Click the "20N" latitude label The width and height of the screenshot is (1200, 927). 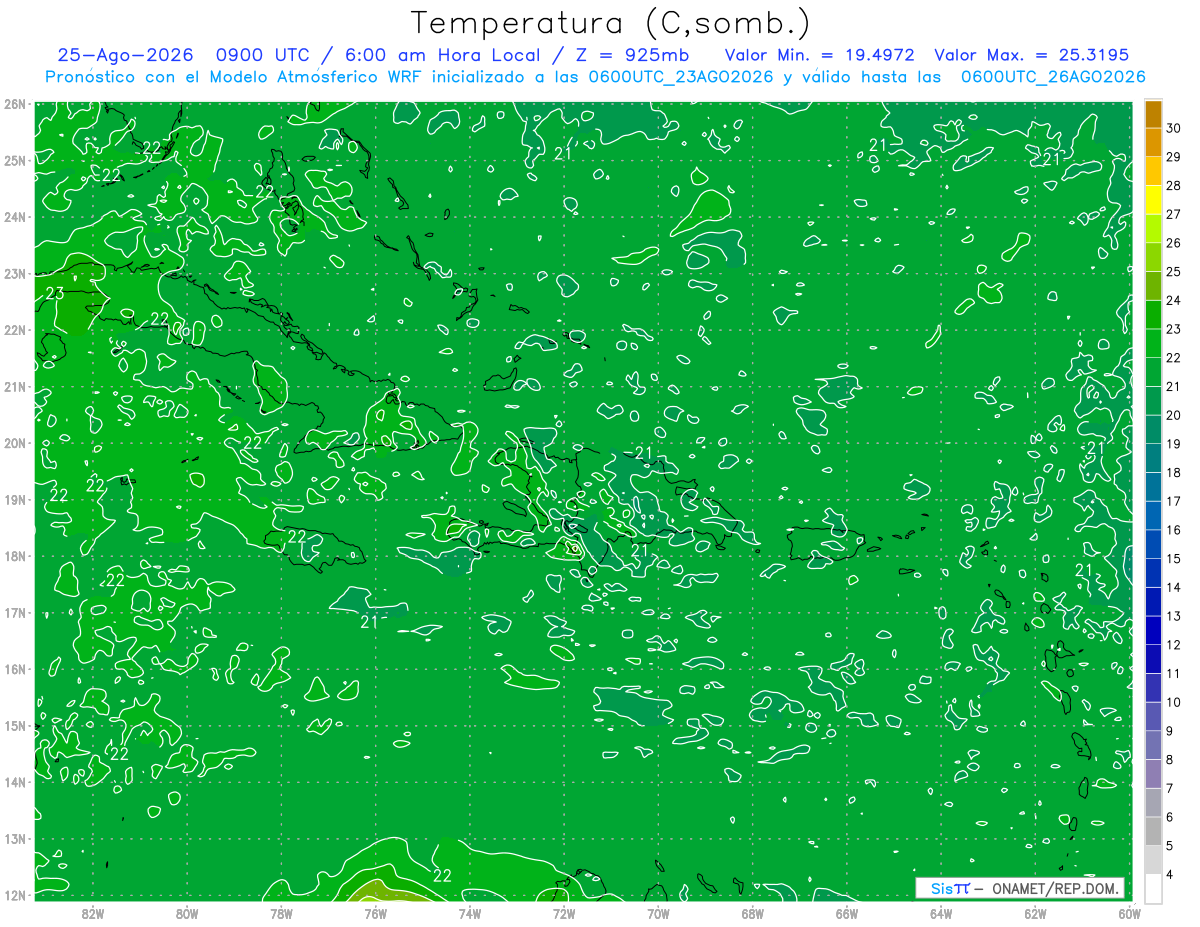click(x=15, y=443)
